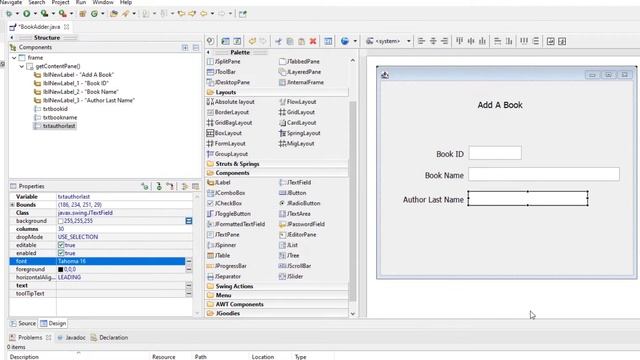Switch to the Design tab
The width and height of the screenshot is (640, 360).
[x=53, y=323]
